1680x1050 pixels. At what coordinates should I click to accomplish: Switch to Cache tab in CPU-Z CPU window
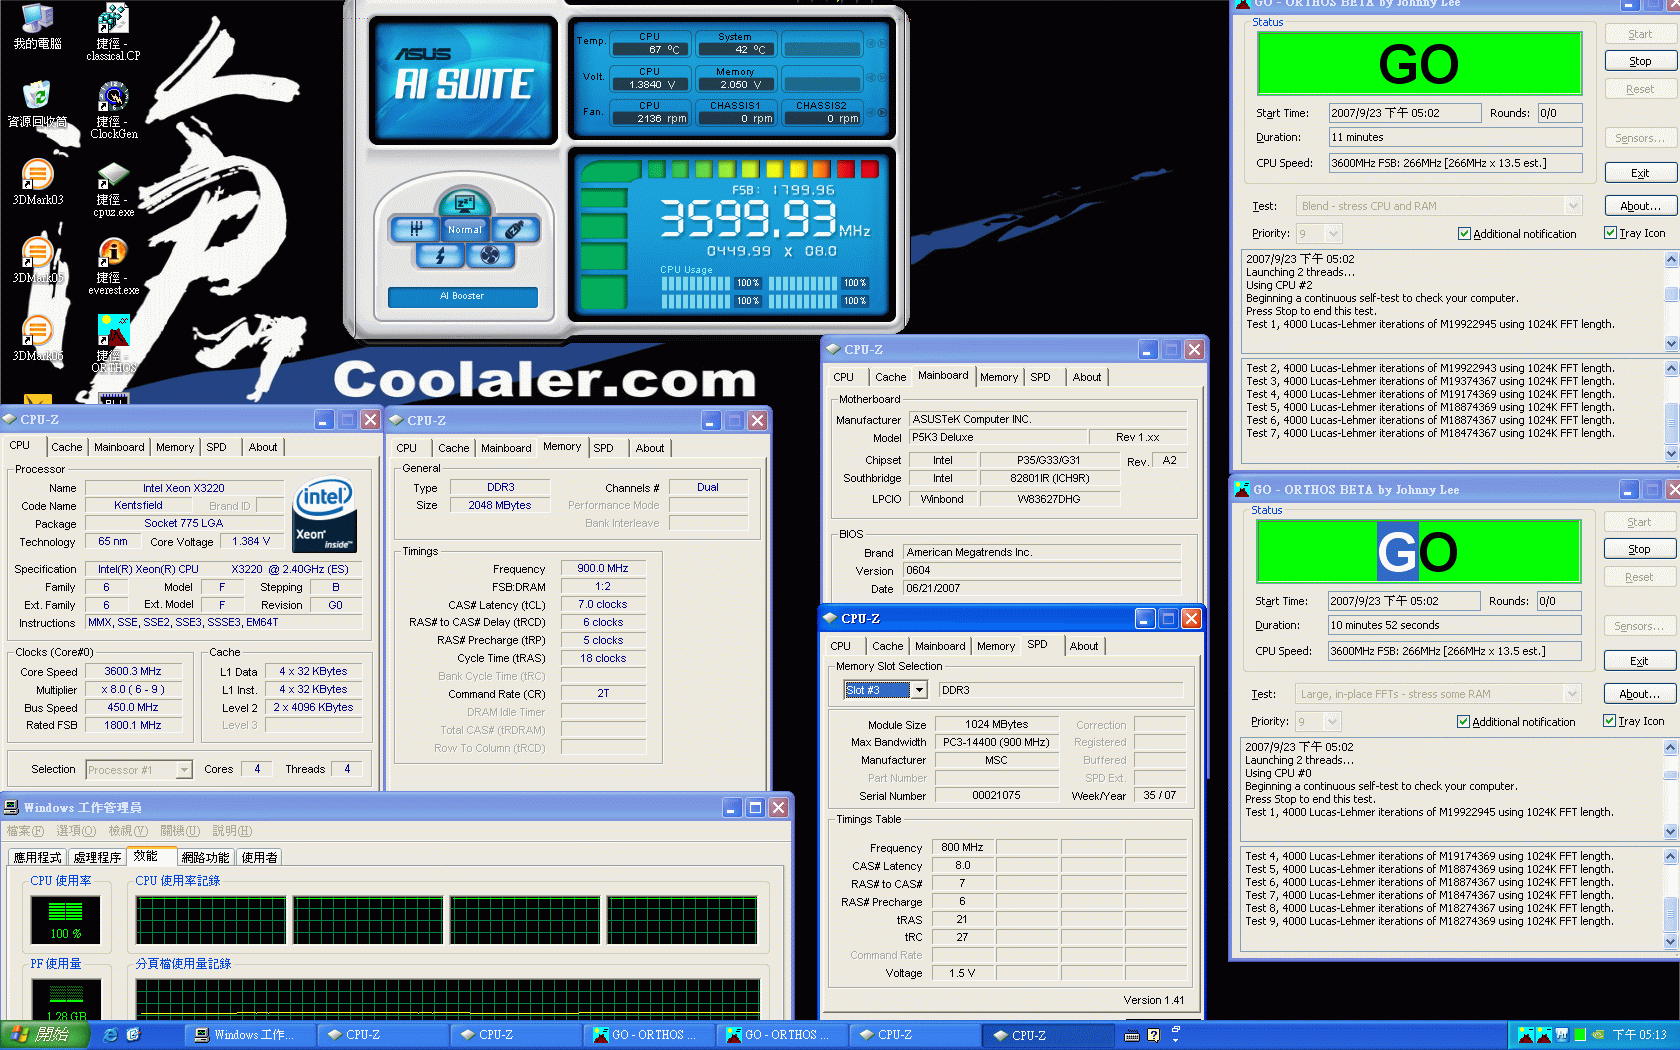point(67,447)
